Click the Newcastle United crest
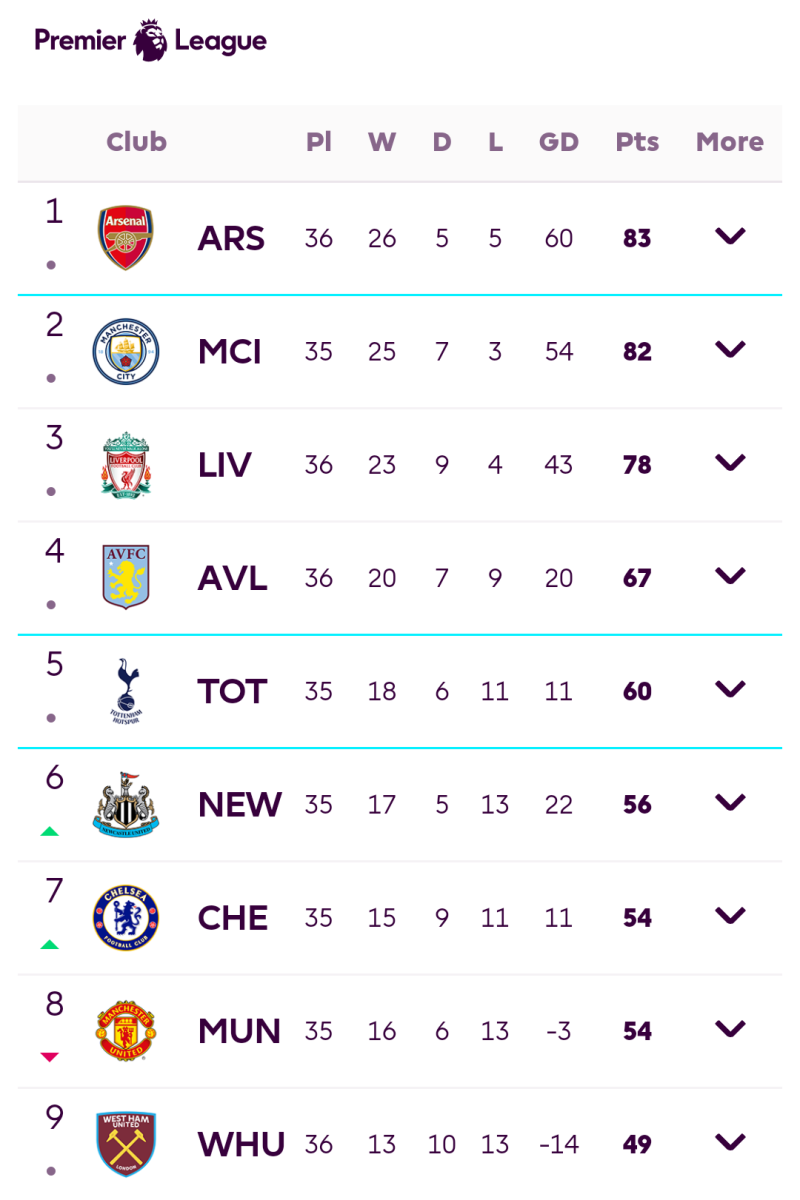 pyautogui.click(x=125, y=804)
